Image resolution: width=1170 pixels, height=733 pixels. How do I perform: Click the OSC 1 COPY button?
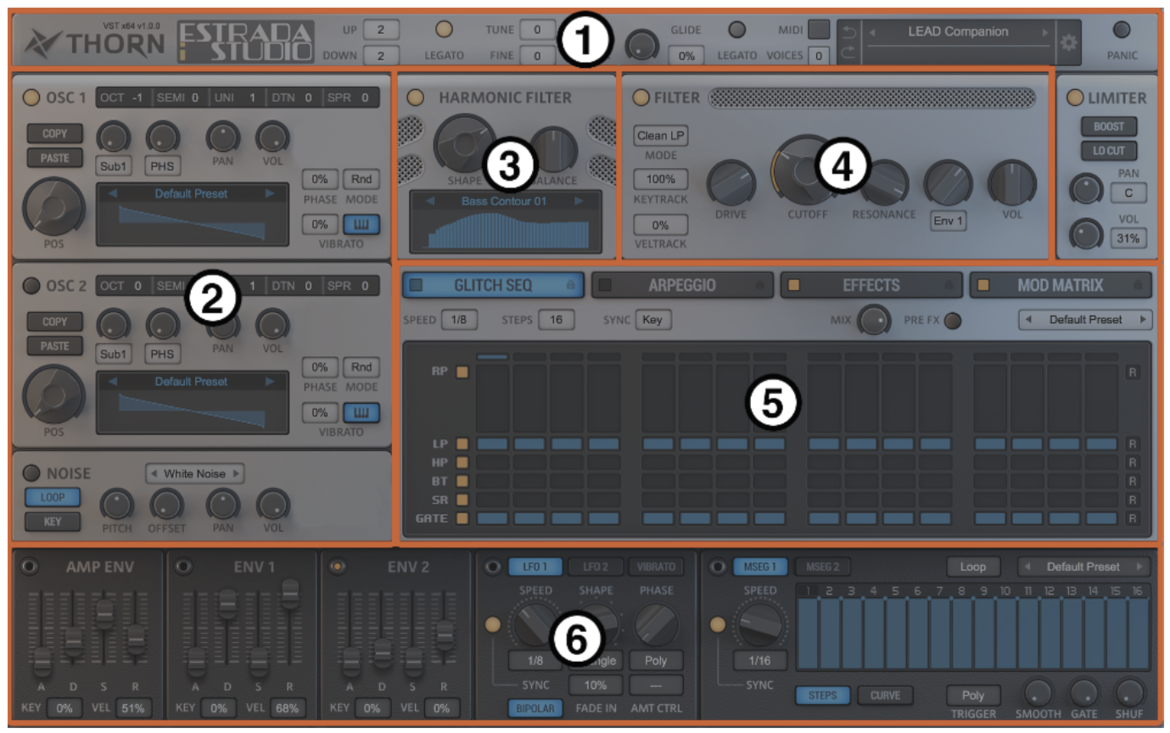click(x=54, y=134)
